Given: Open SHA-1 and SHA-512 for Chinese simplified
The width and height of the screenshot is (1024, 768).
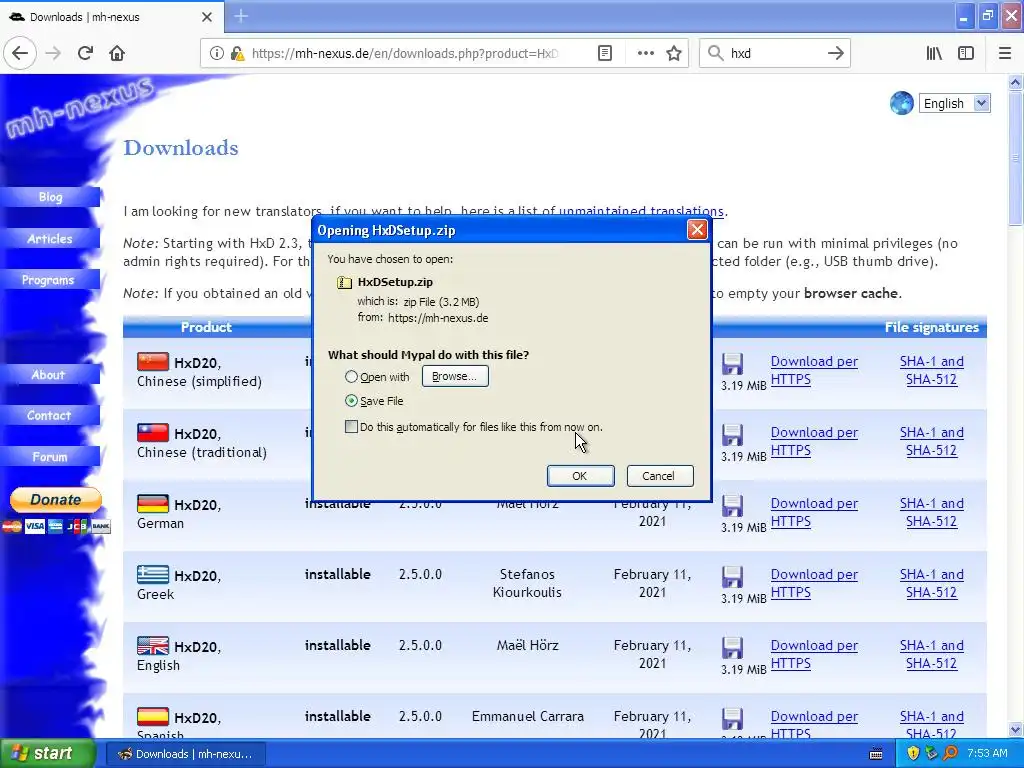Looking at the screenshot, I should pos(931,370).
